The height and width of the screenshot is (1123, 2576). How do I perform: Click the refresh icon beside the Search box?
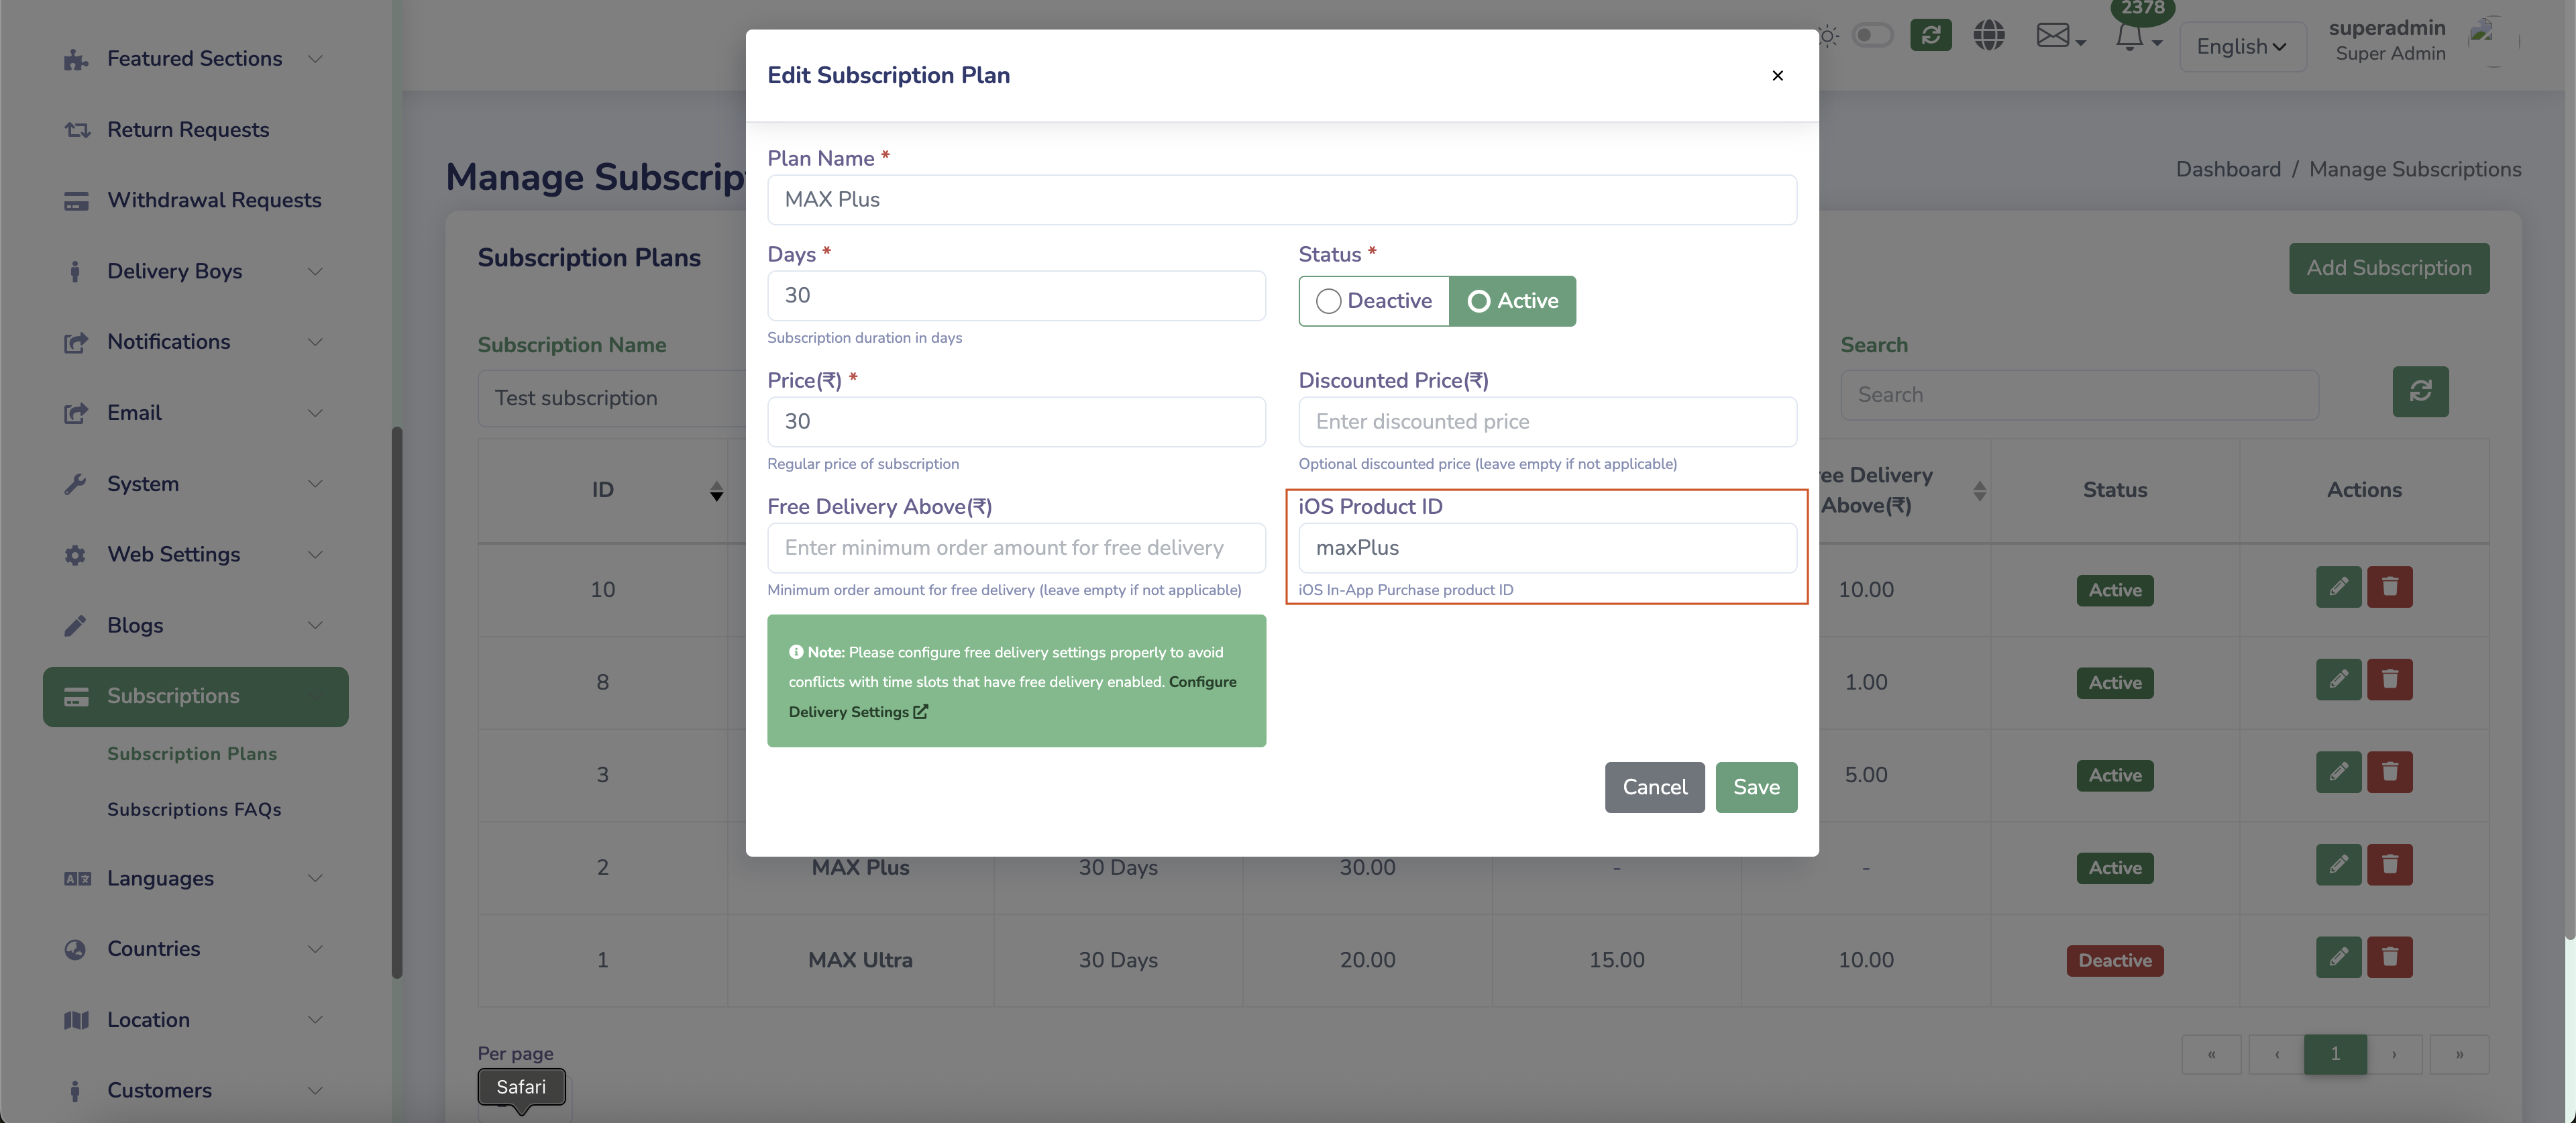[2421, 392]
